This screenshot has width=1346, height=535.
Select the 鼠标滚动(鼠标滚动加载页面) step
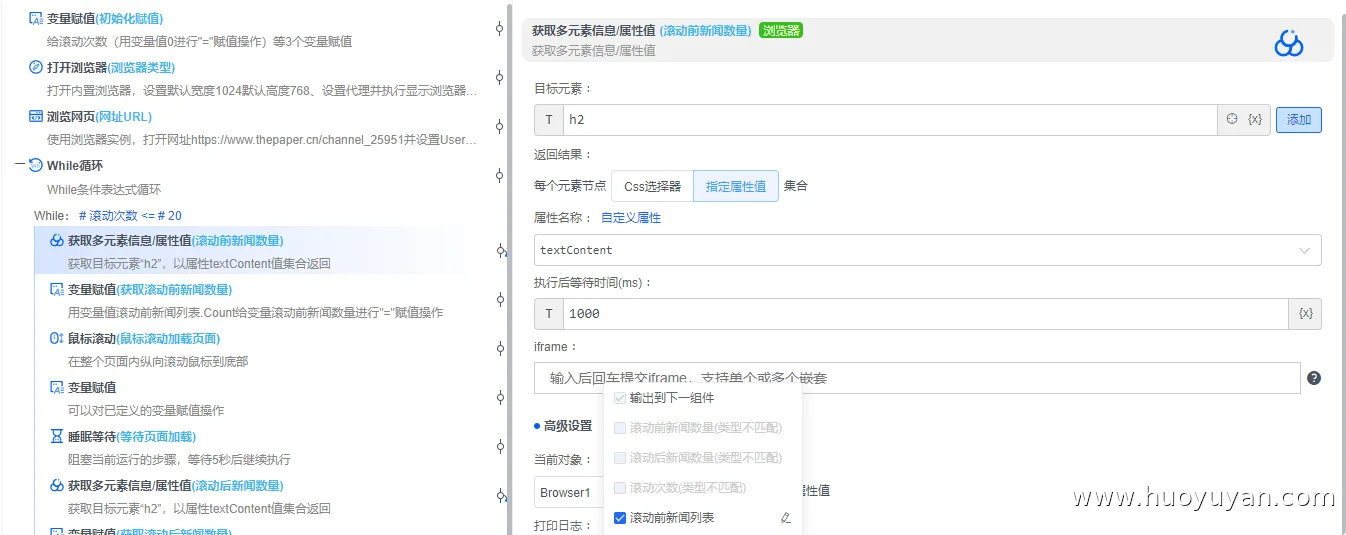click(x=144, y=338)
